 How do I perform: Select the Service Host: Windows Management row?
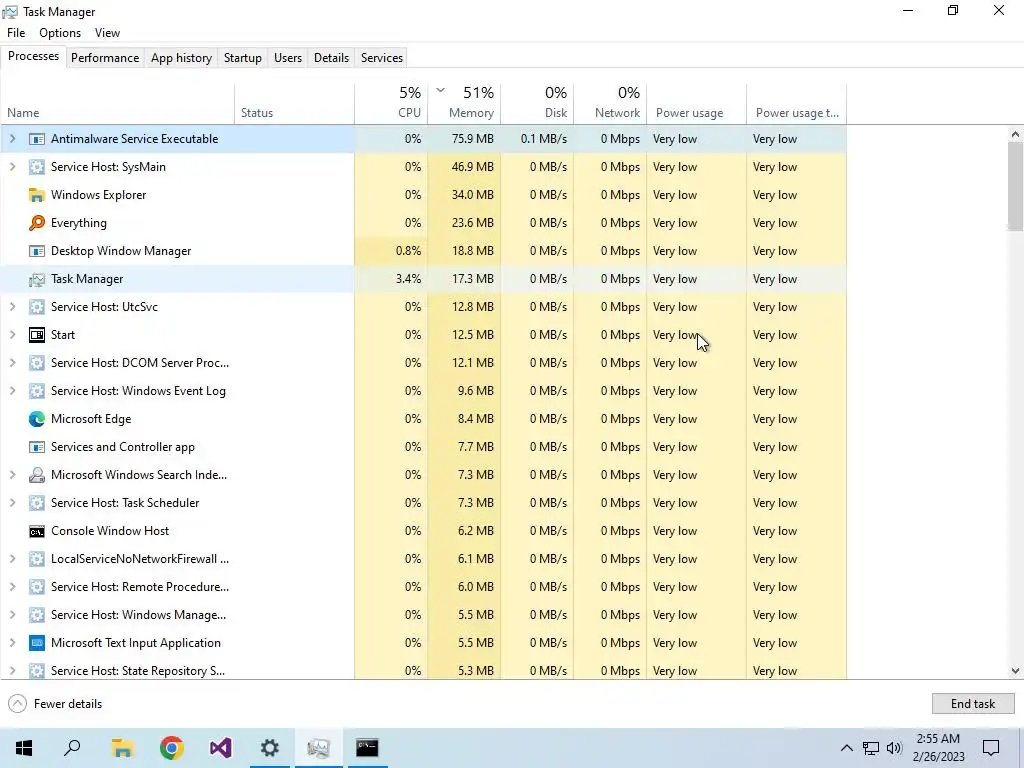(423, 615)
